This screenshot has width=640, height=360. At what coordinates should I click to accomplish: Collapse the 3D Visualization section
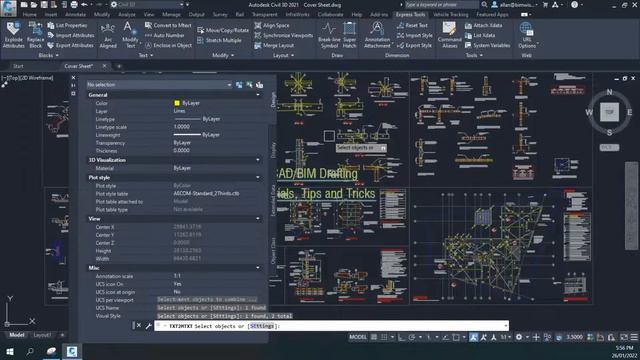pos(258,160)
